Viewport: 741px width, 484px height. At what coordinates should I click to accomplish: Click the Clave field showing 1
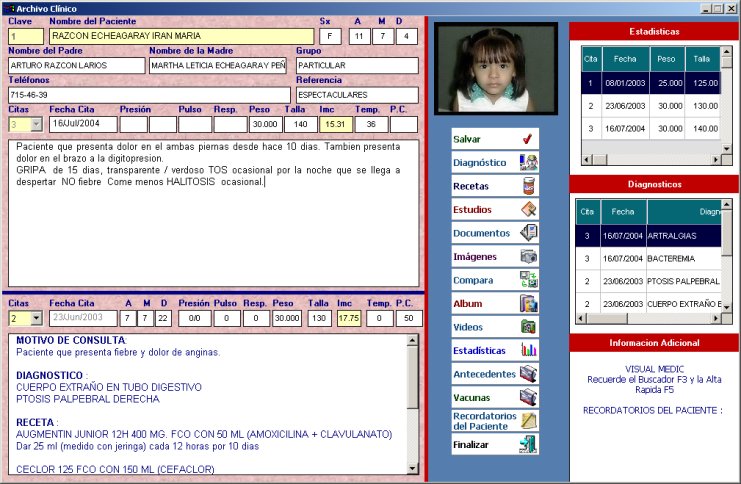[x=26, y=36]
